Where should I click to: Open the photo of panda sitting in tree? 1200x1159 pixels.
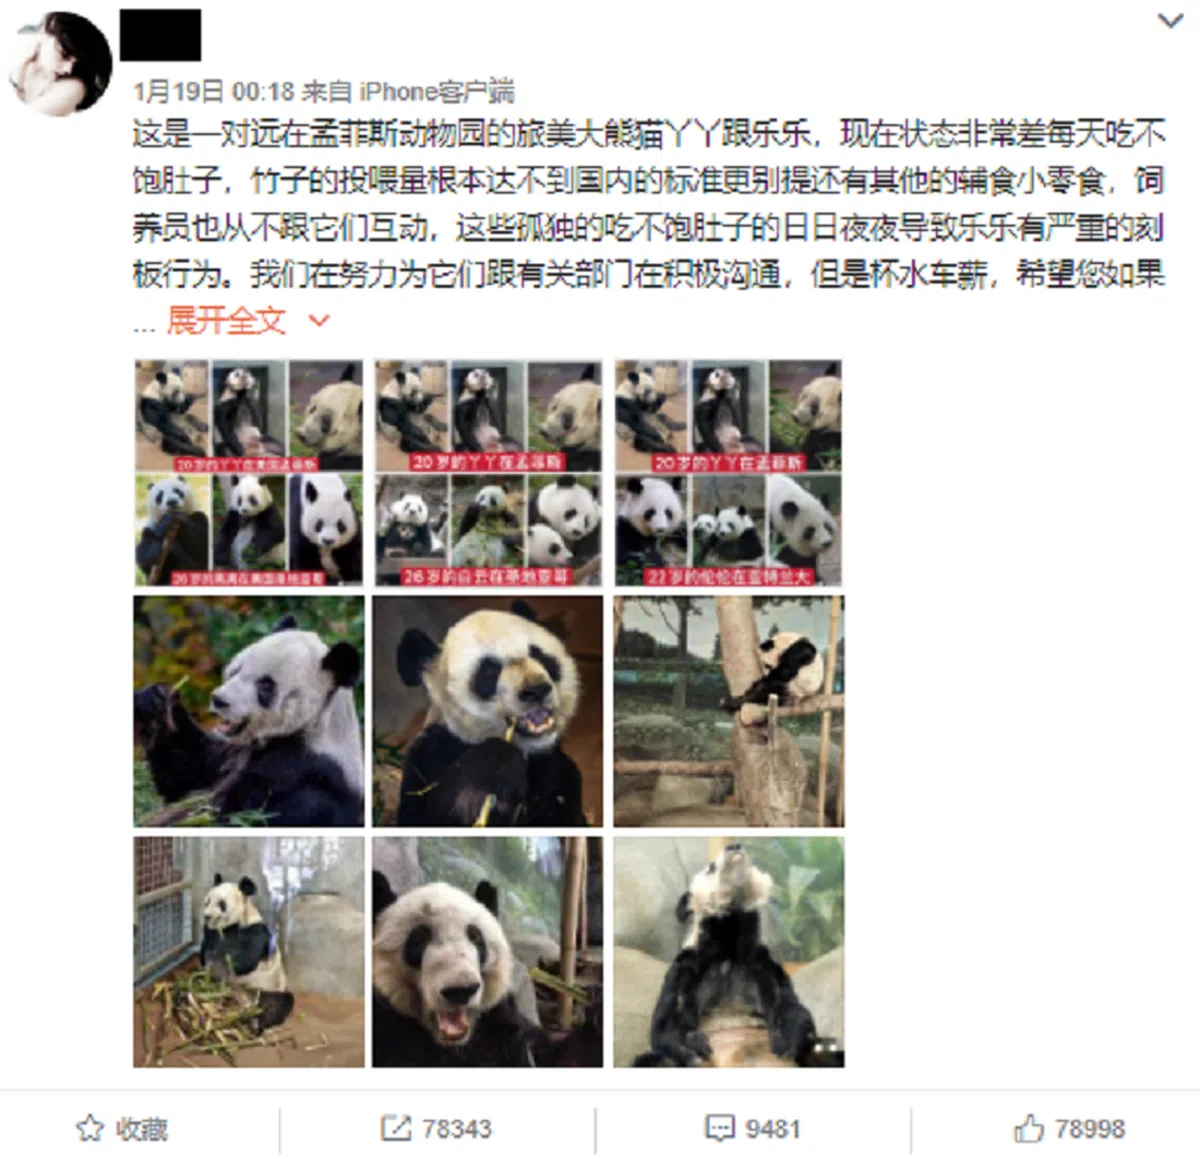point(729,711)
